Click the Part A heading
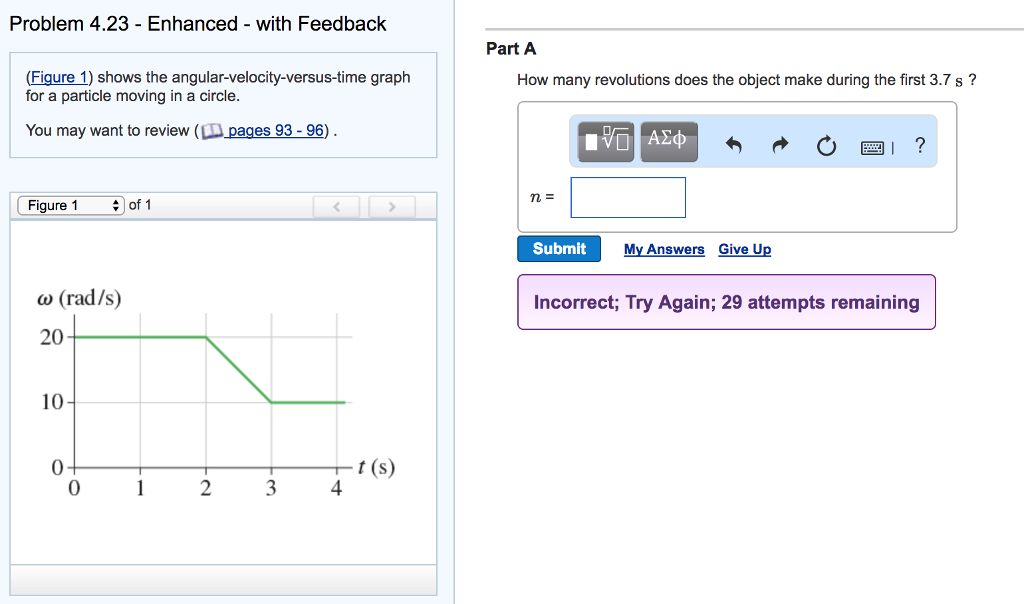Image resolution: width=1024 pixels, height=604 pixels. (511, 49)
